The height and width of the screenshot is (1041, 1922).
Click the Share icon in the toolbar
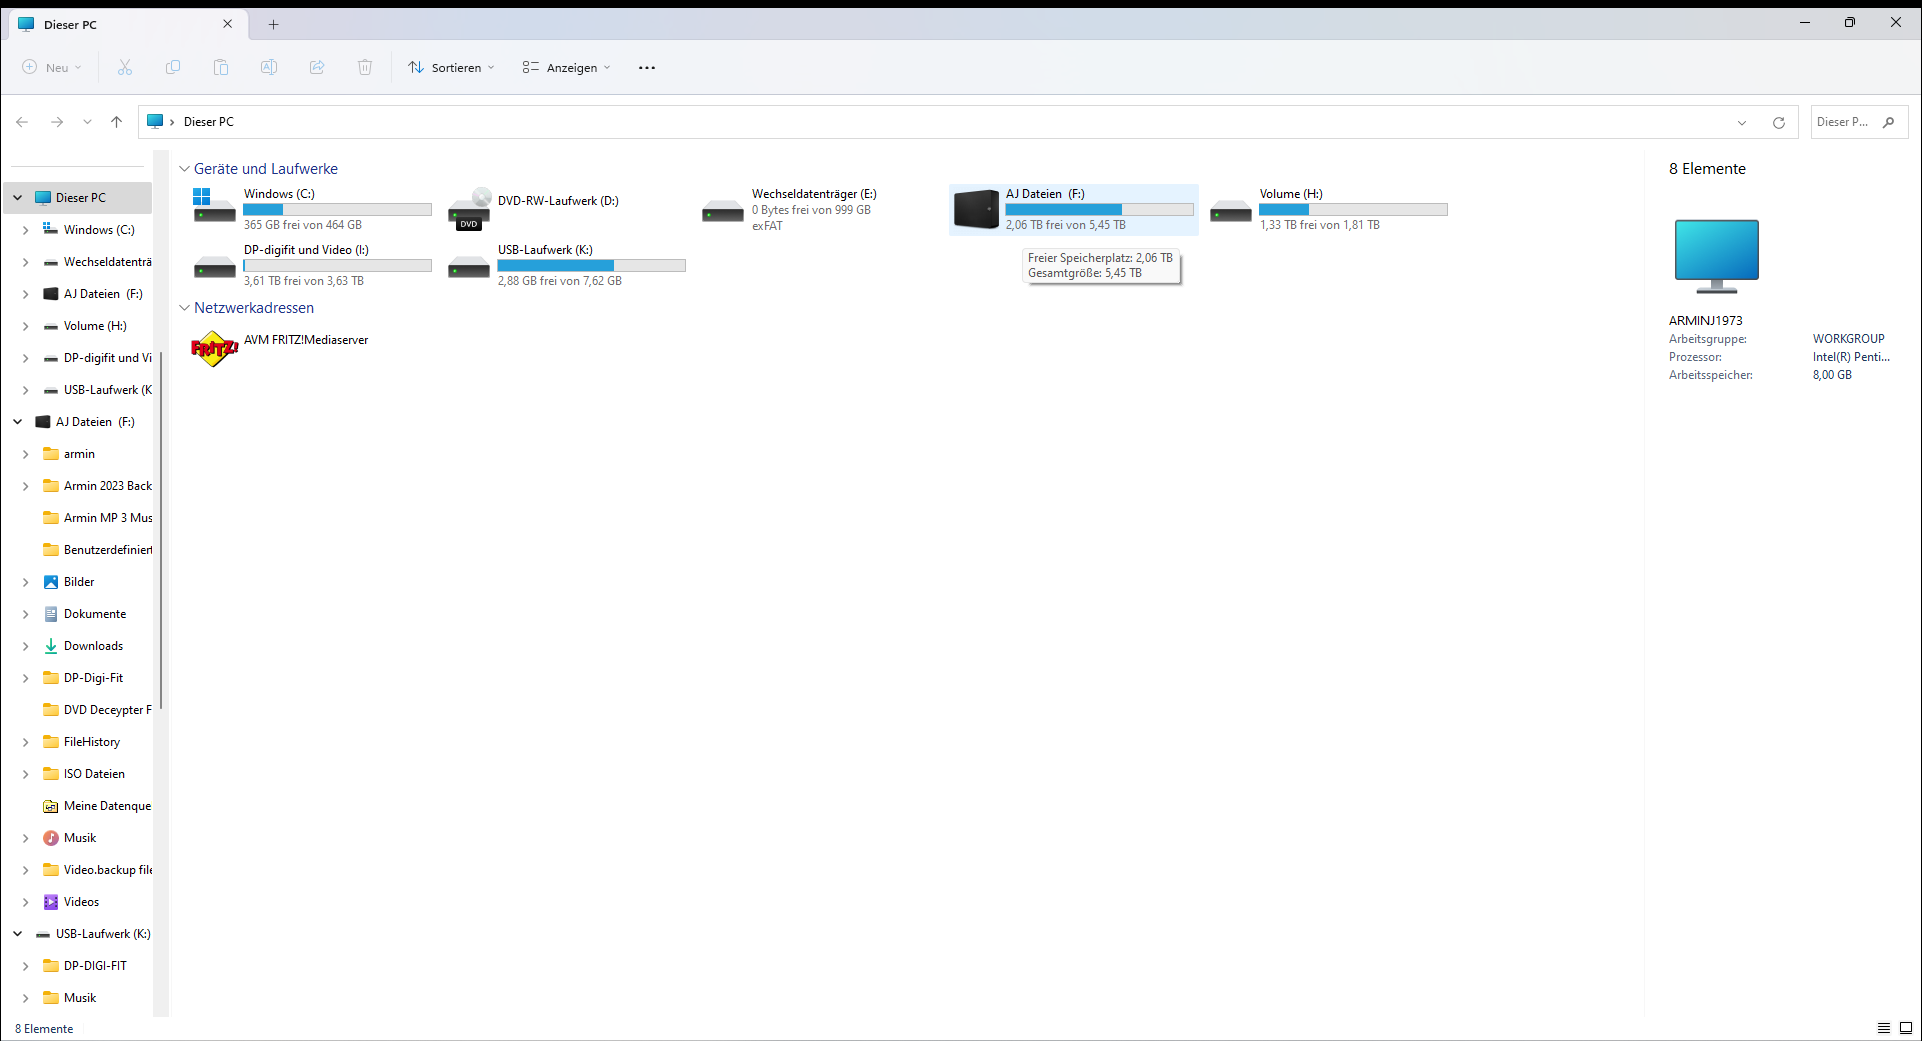[317, 67]
